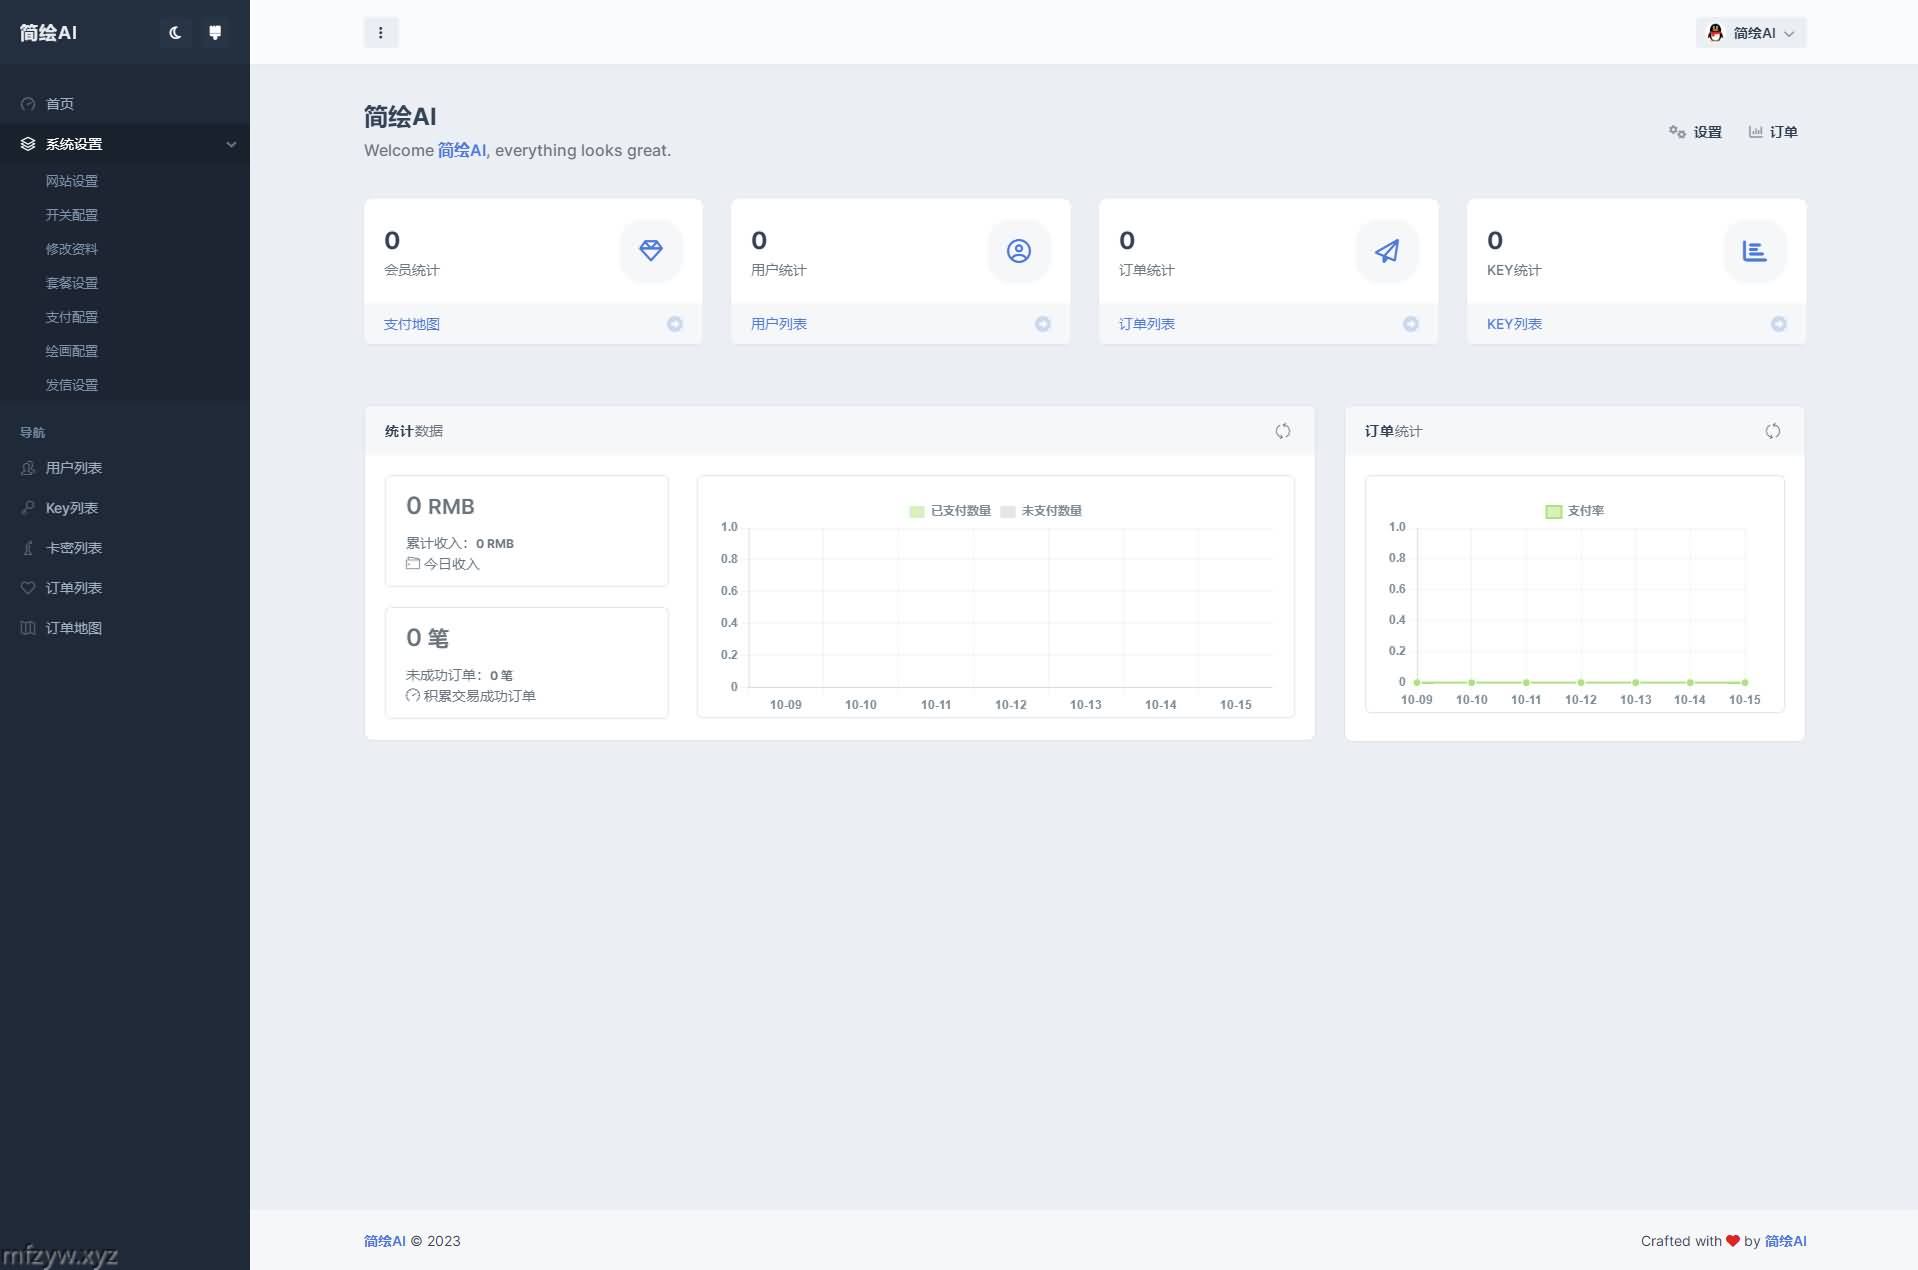Screen dimensions: 1918x1270
Task: Click the diamond icon on 会员统计 card
Action: 650,250
